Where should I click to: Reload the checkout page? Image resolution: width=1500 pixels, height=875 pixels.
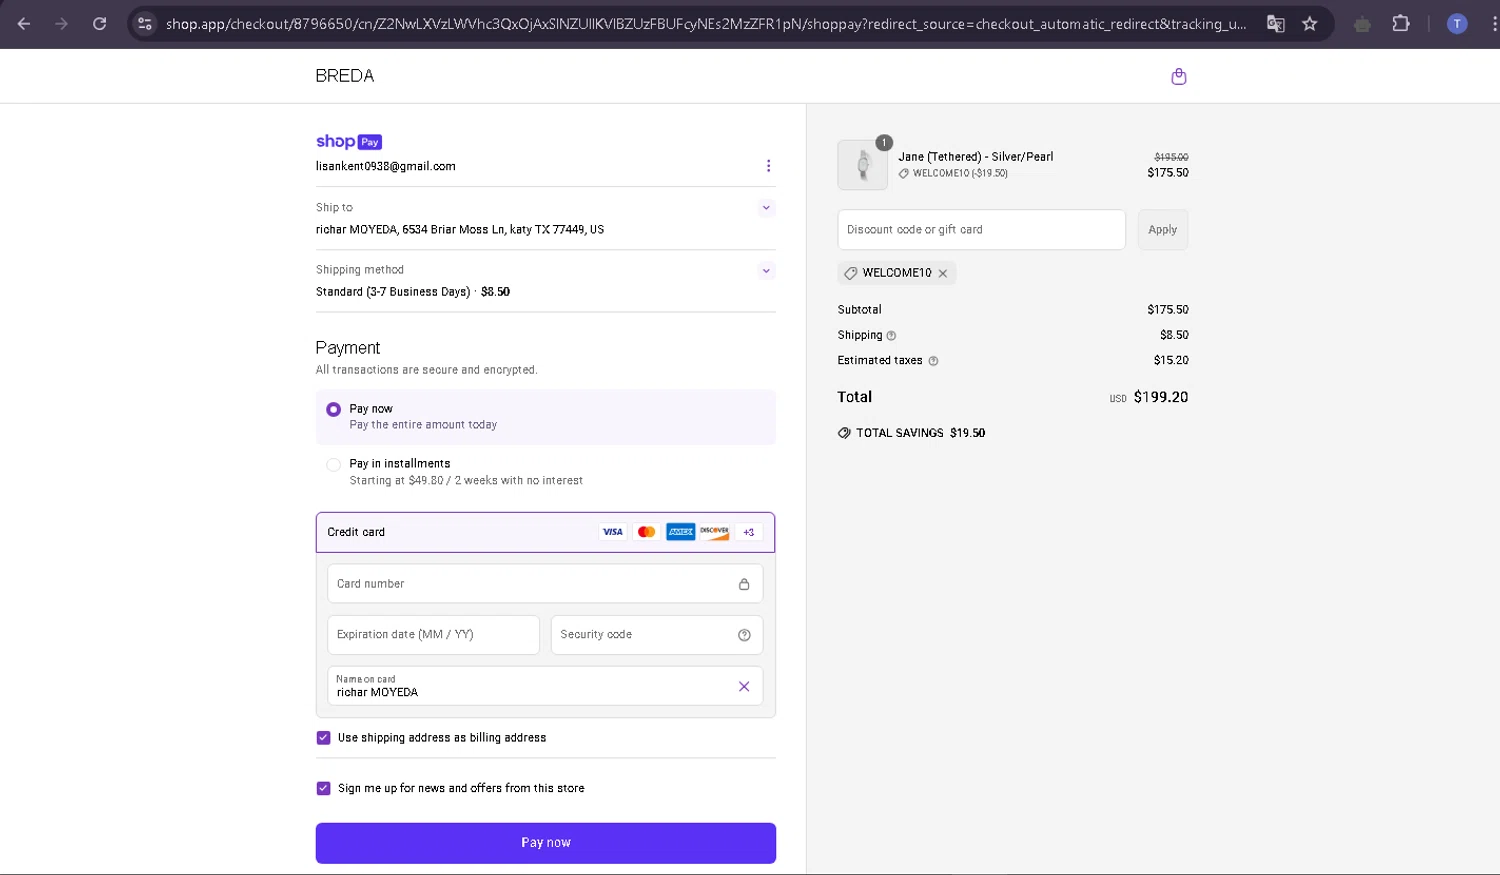(100, 24)
